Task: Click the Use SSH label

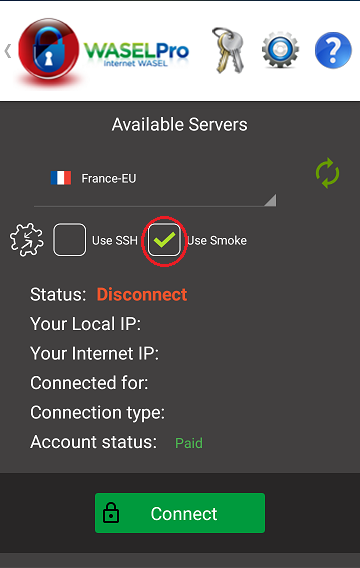Action: (x=115, y=241)
